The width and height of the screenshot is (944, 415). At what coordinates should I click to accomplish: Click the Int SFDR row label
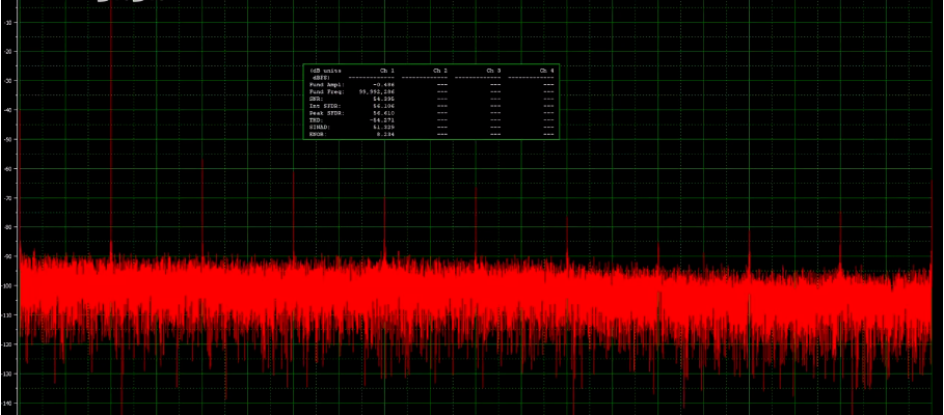click(x=326, y=104)
